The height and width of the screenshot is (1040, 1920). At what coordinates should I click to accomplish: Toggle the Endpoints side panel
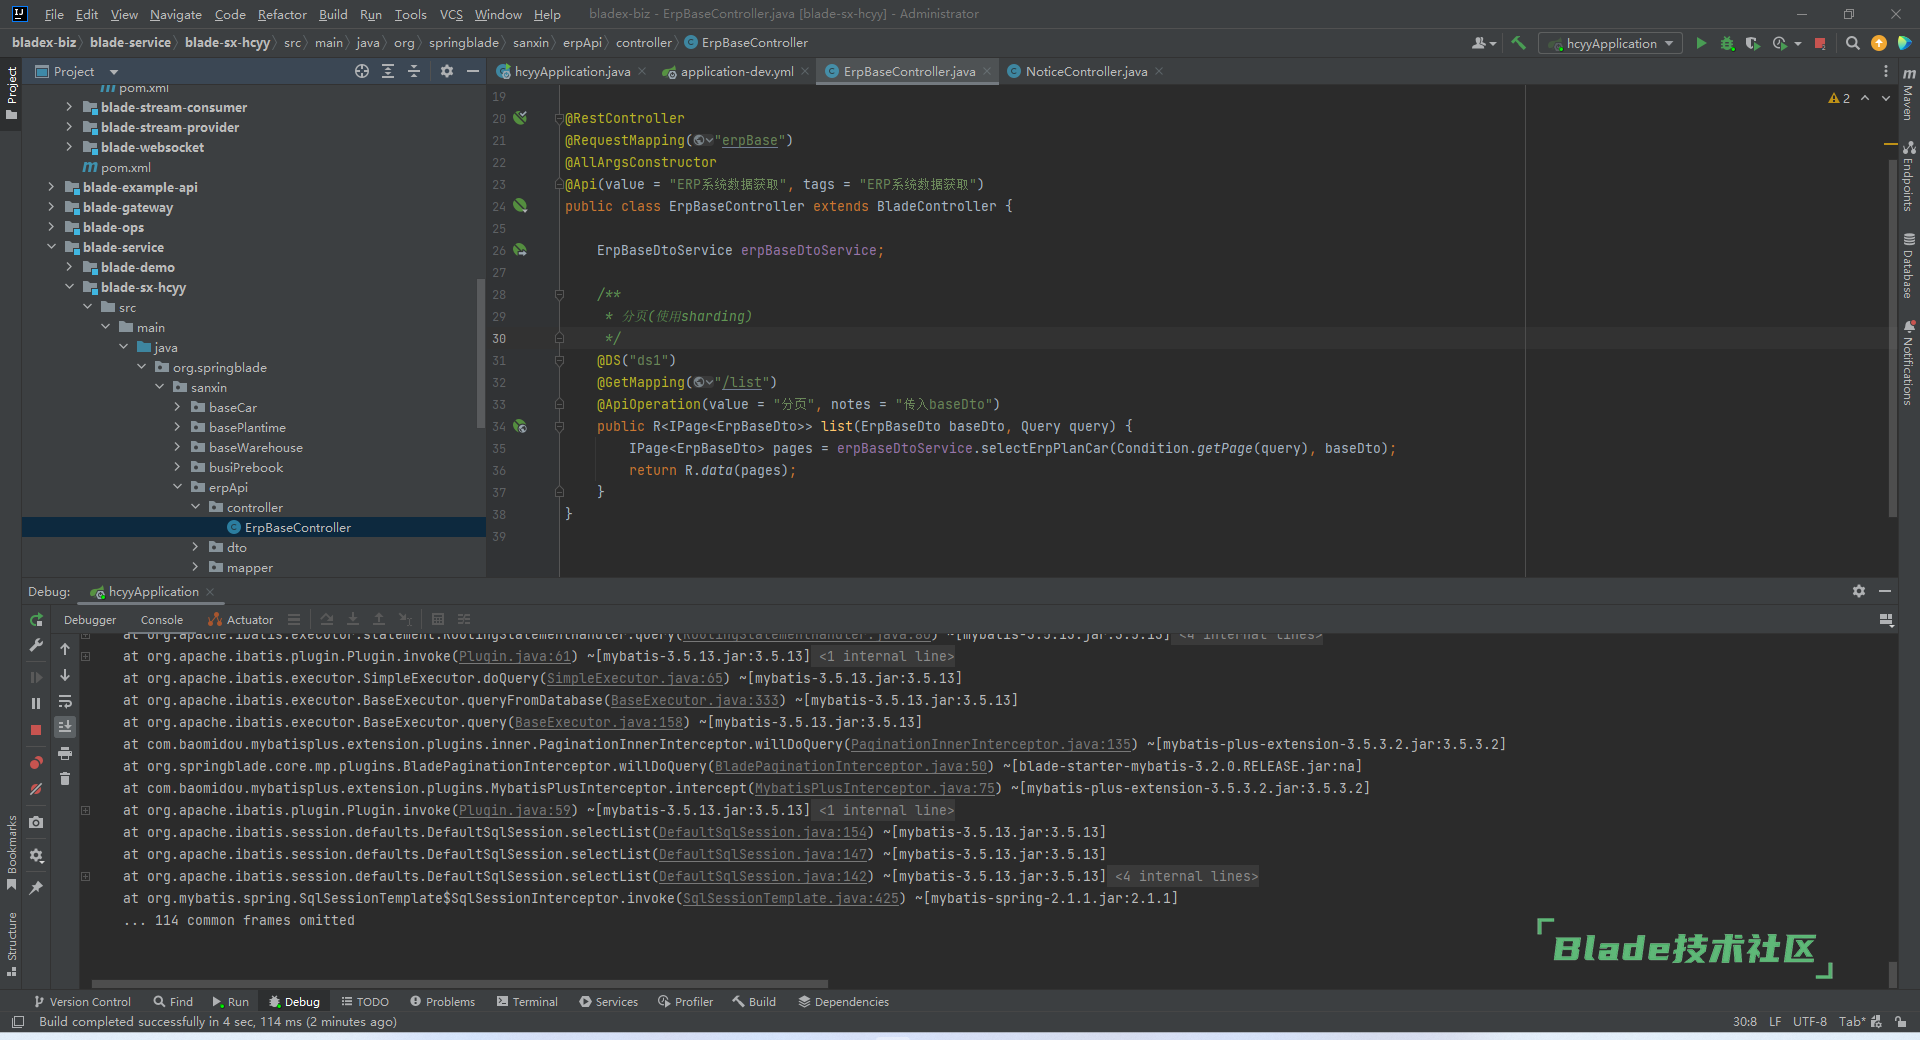coord(1908,176)
